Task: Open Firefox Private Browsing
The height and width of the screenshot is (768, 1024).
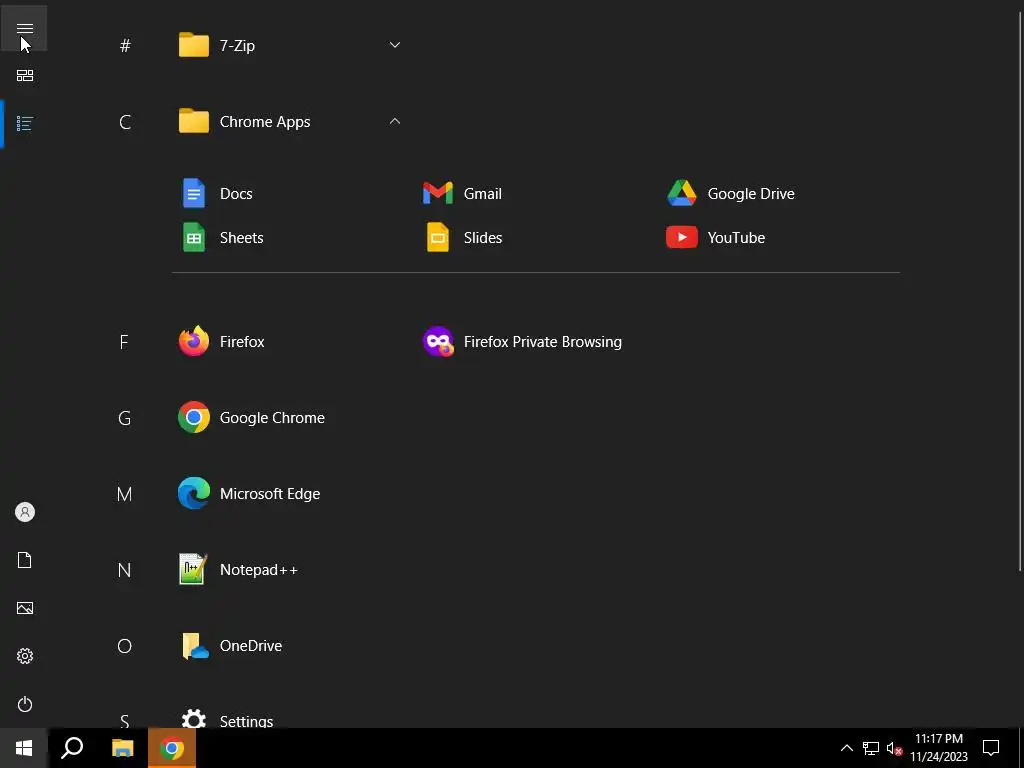Action: click(x=522, y=342)
